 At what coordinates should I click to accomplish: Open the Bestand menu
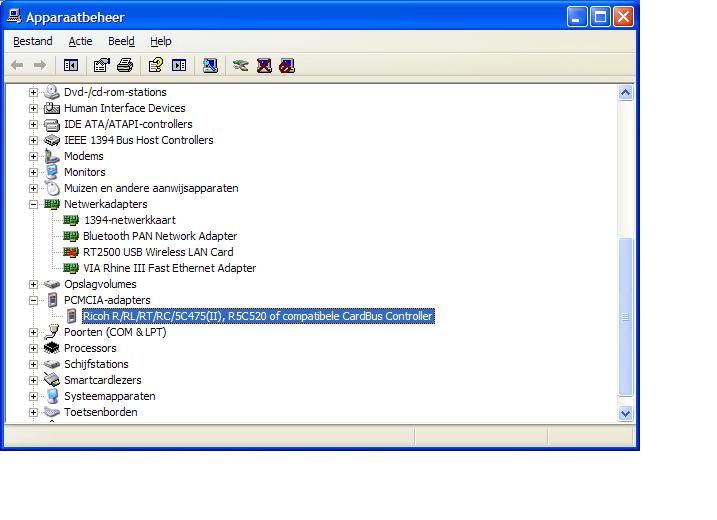coord(33,41)
